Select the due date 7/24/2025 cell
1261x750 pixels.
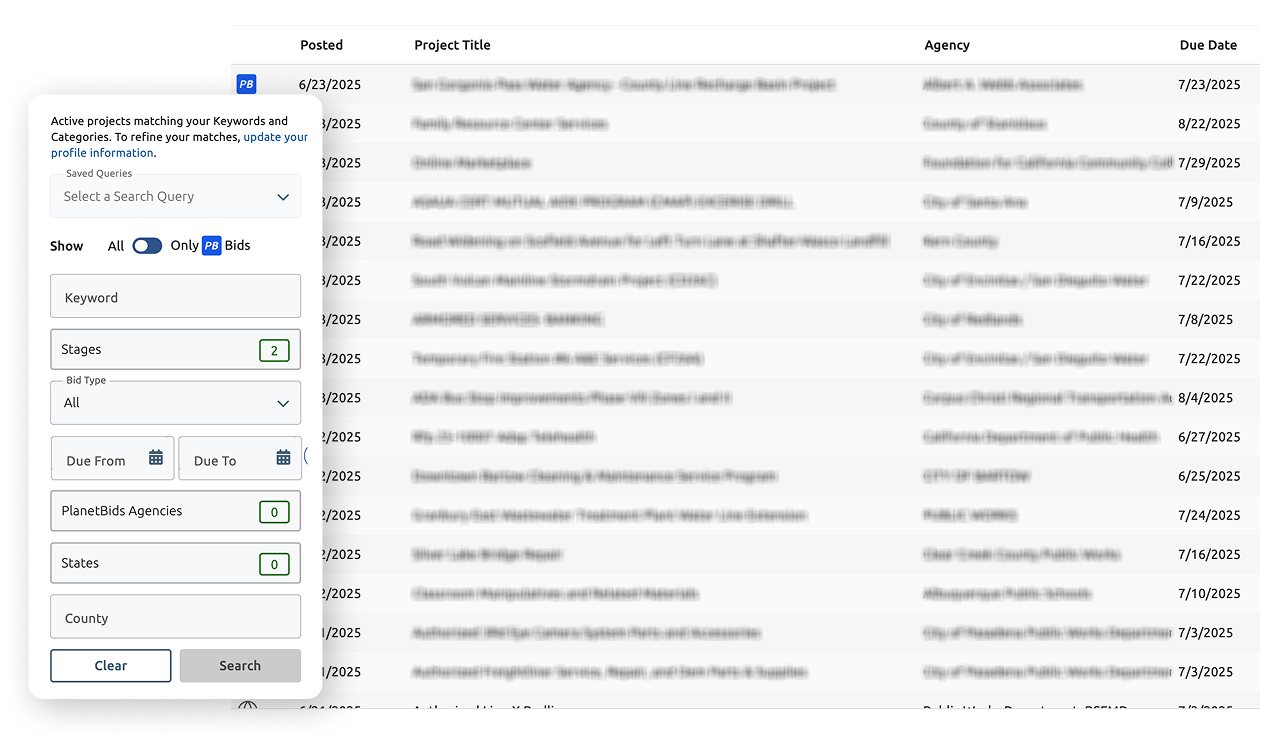coord(1209,515)
